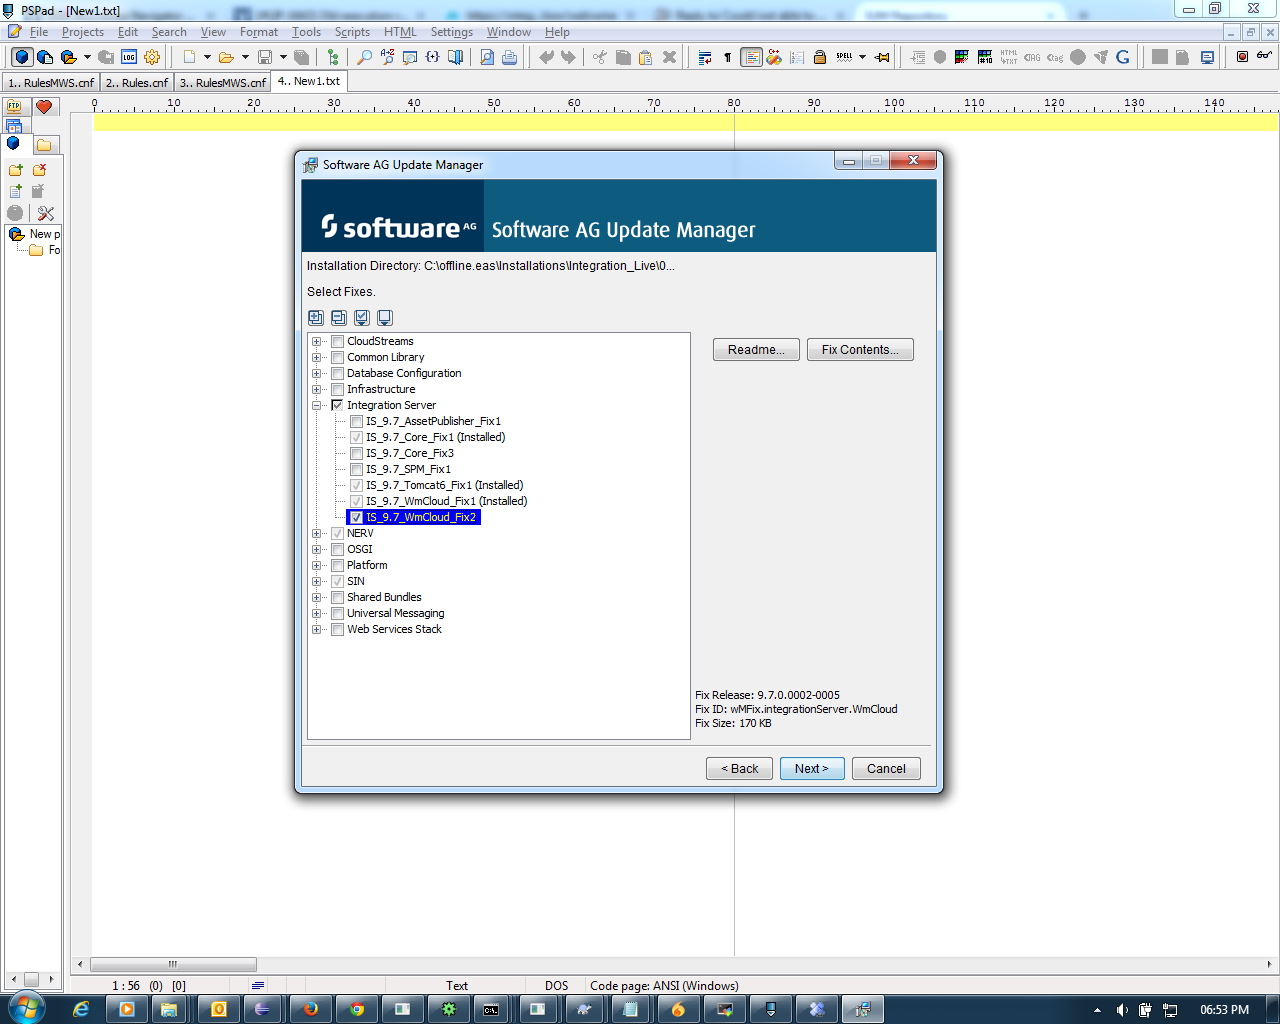Toggle the Integration Server checkbox
1280x1024 pixels.
click(338, 405)
